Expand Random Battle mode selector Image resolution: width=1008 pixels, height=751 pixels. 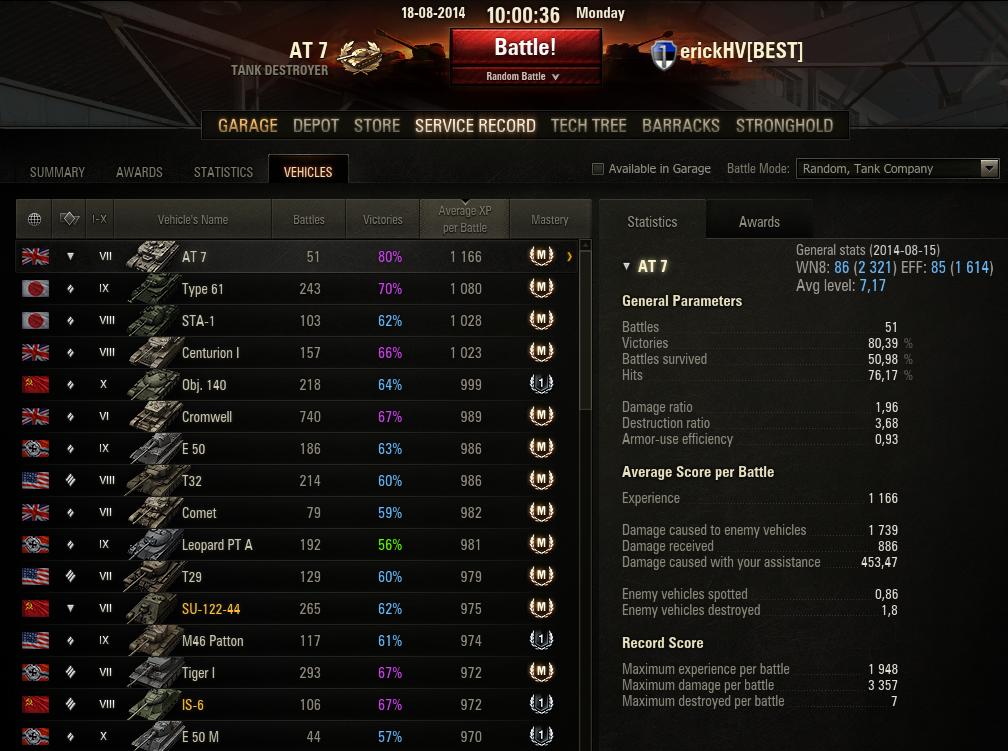click(x=523, y=76)
